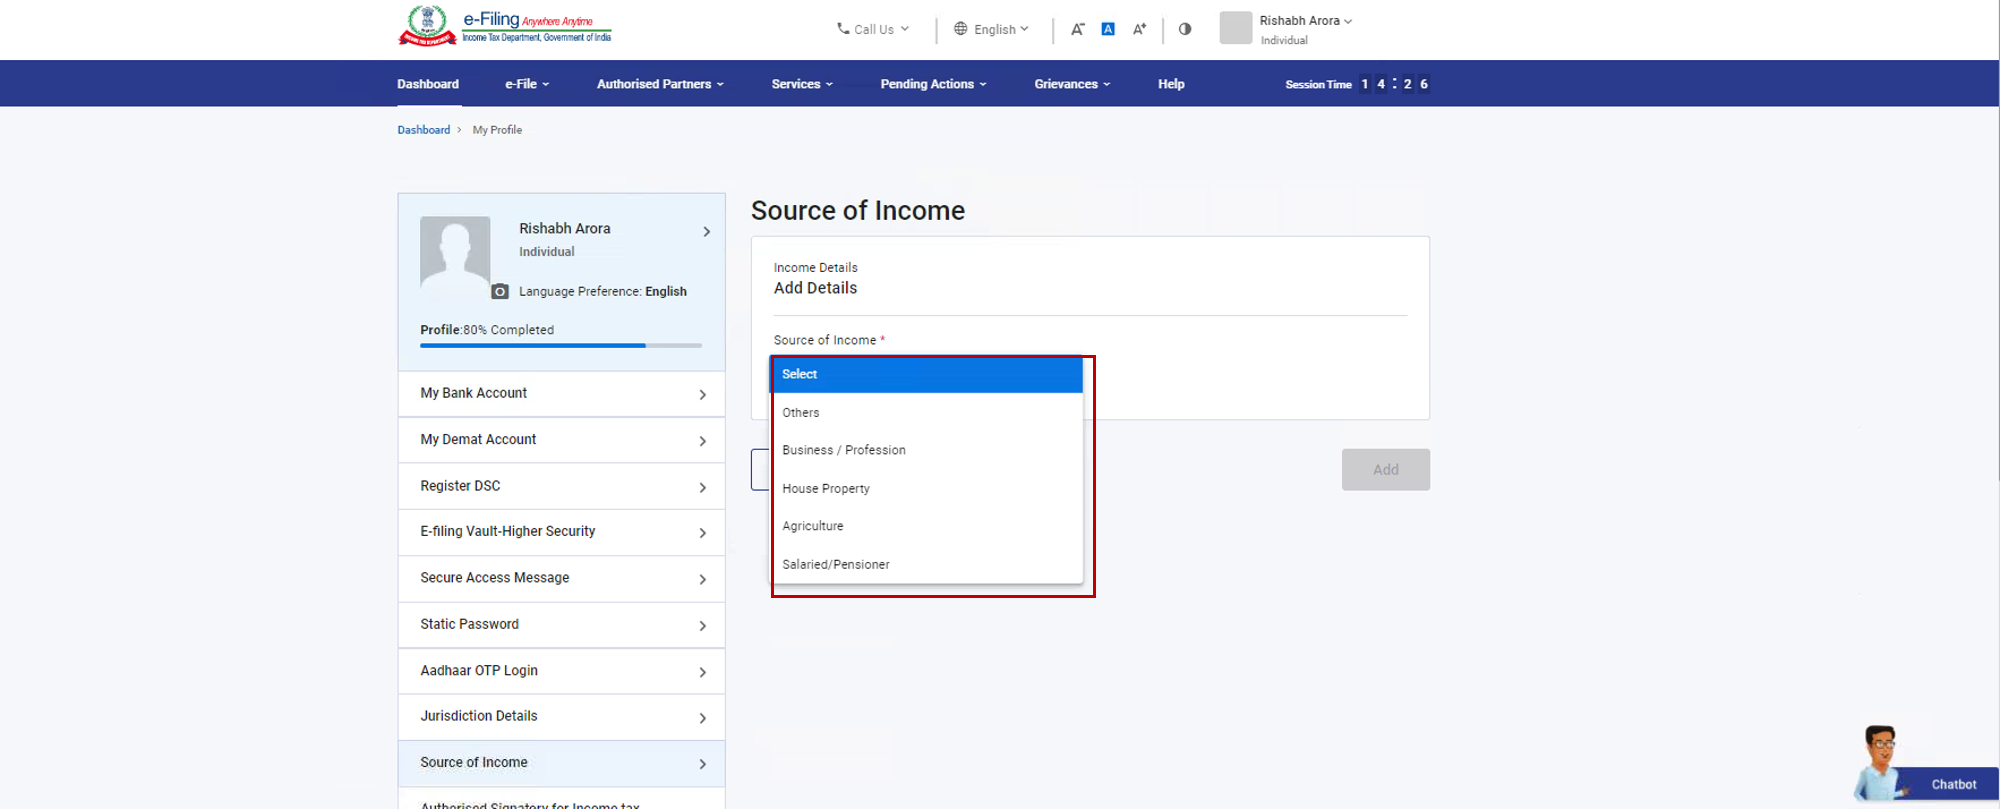This screenshot has width=2000, height=809.
Task: Click the camera icon on profile photo
Action: (500, 292)
